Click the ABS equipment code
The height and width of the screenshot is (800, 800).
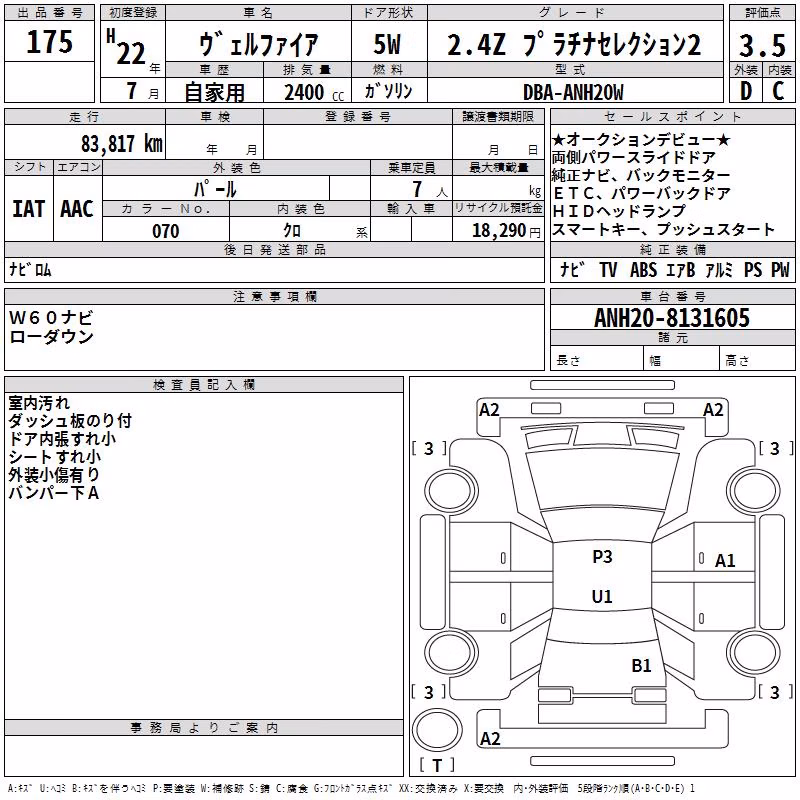643,269
